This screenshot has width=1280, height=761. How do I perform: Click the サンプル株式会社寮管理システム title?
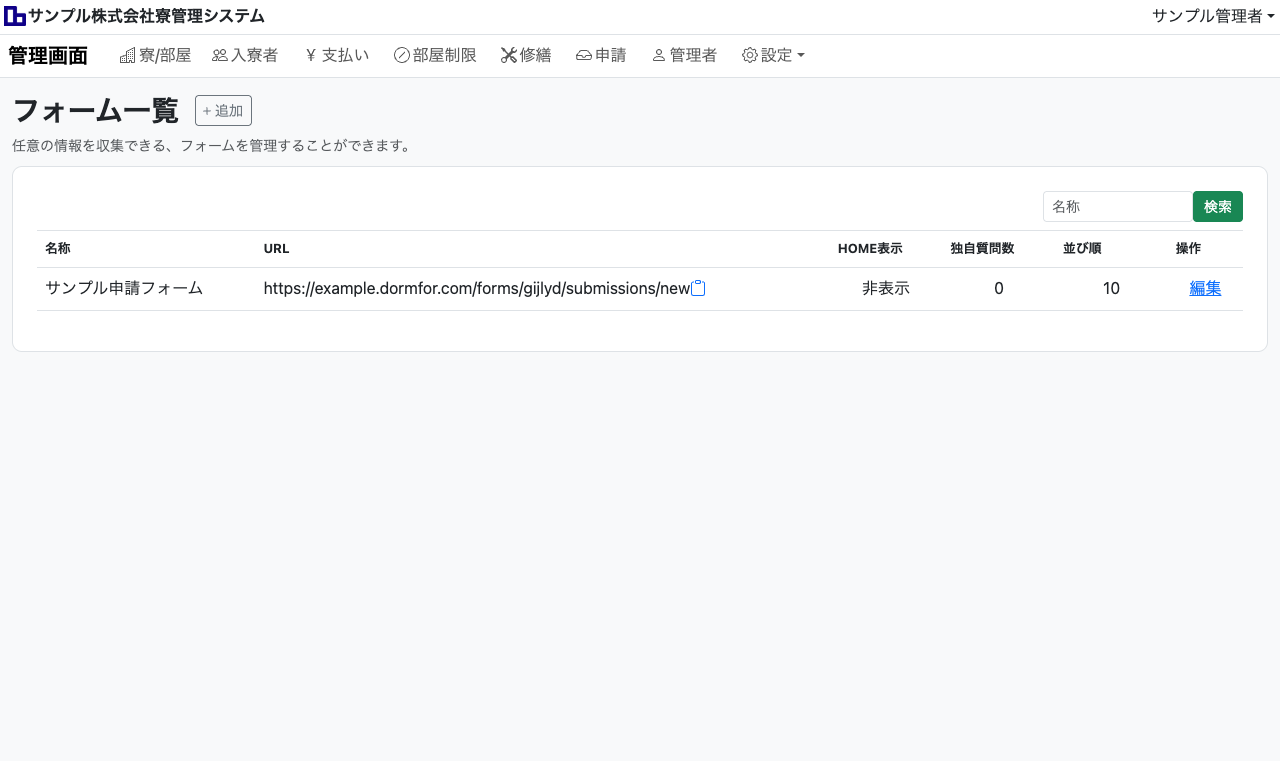pyautogui.click(x=146, y=16)
